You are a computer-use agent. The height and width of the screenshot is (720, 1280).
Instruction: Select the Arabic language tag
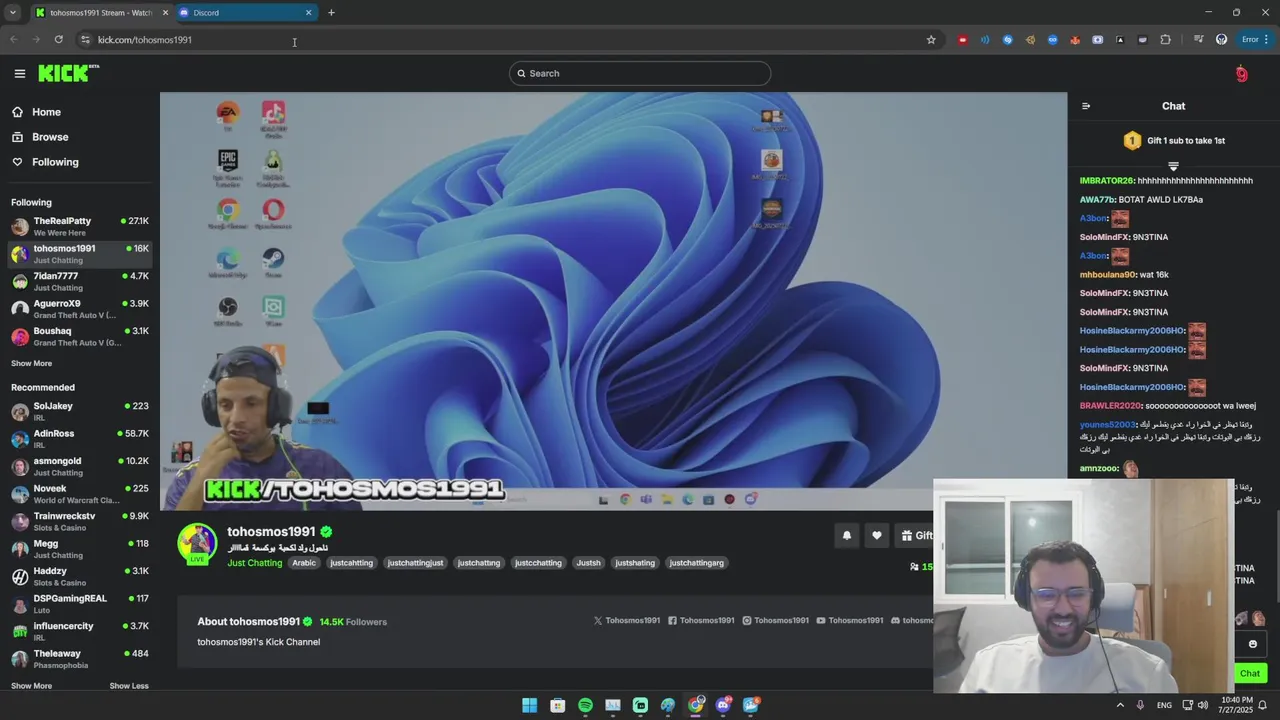[304, 563]
